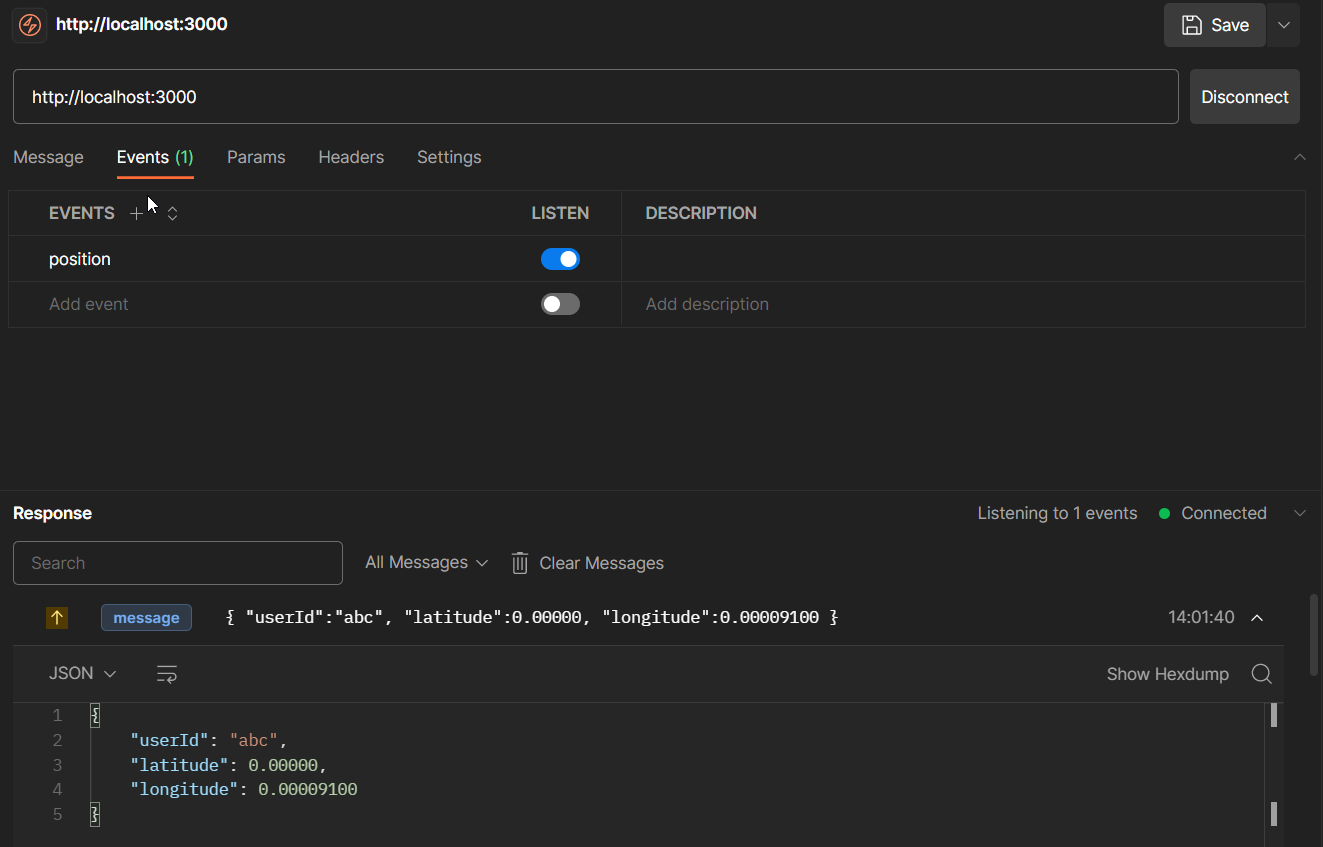The height and width of the screenshot is (847, 1323).
Task: Click the 14:01:40 timestamp
Action: pos(1201,618)
